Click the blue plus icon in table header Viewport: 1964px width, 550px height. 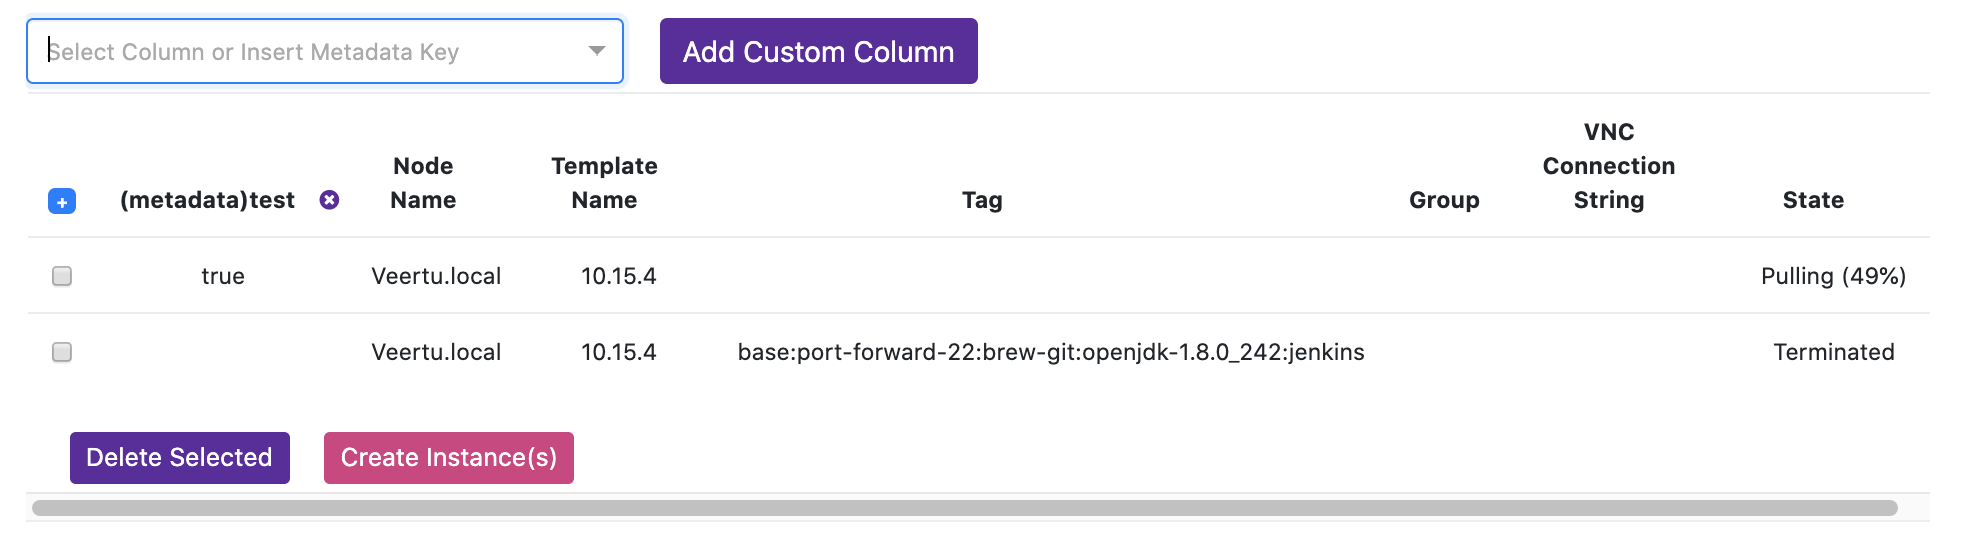coord(62,202)
